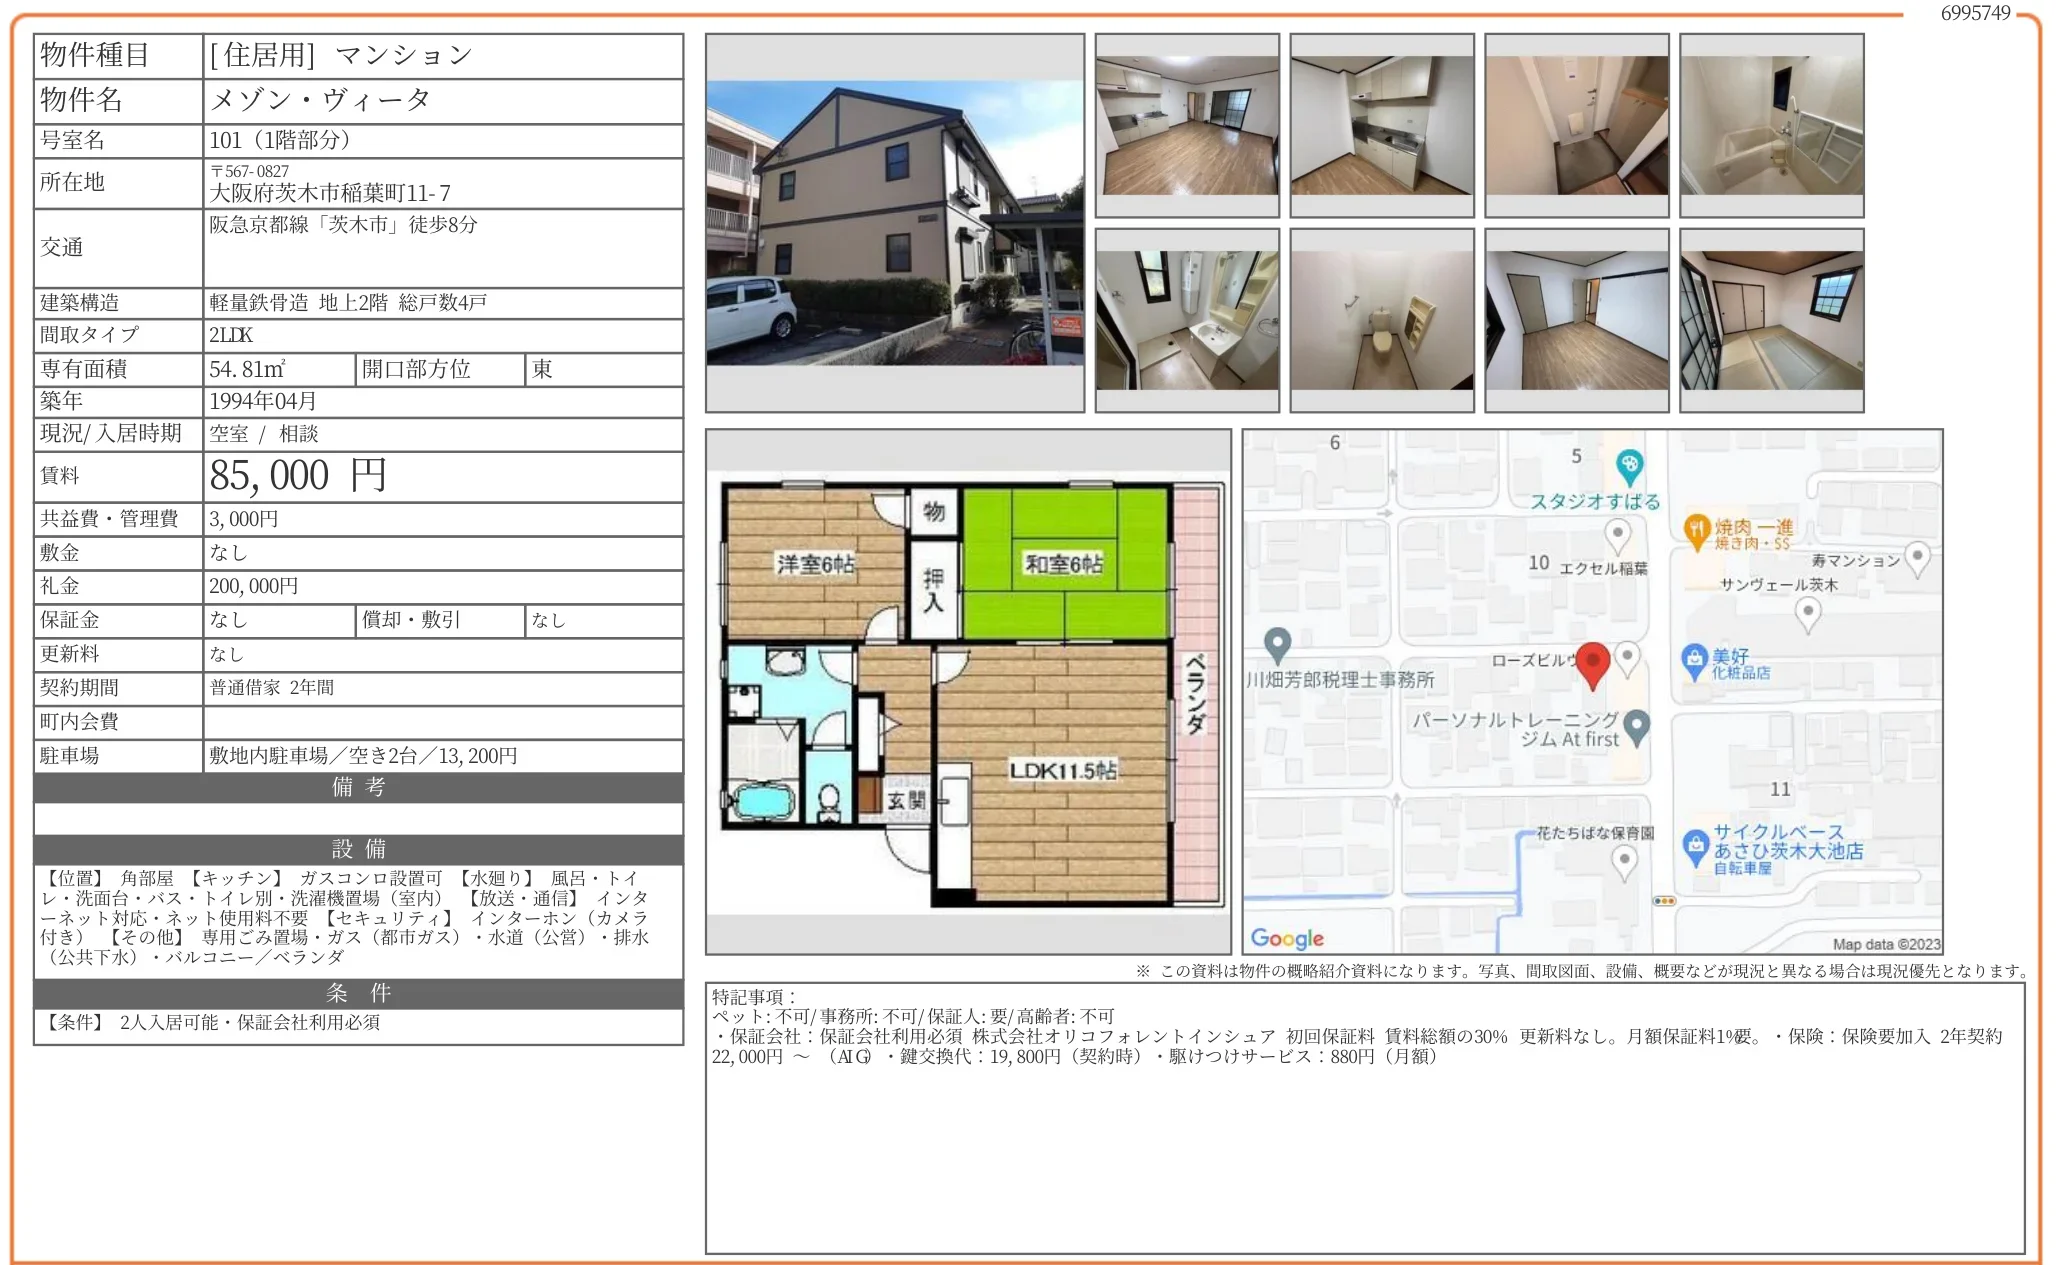The image size is (2056, 1265).
Task: Click the 寿マンション map pin
Action: point(1916,556)
